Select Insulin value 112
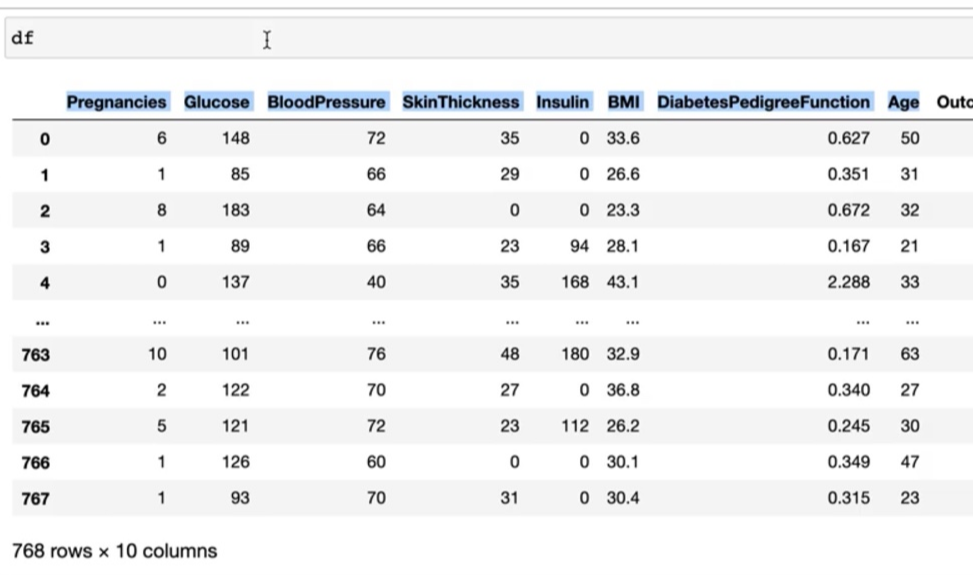The width and height of the screenshot is (973, 575). 575,426
